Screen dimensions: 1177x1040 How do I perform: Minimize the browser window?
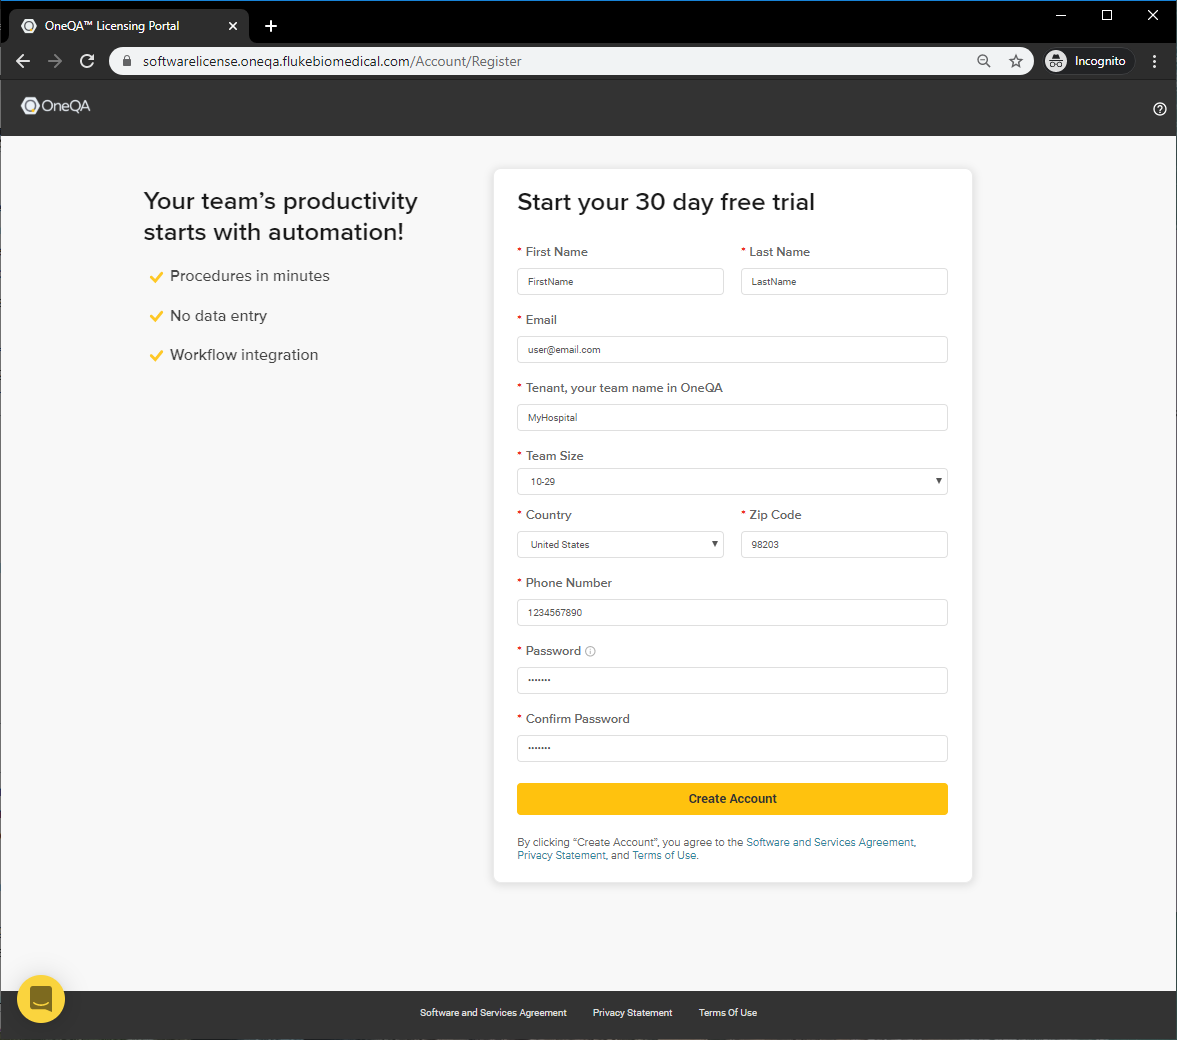point(1061,15)
